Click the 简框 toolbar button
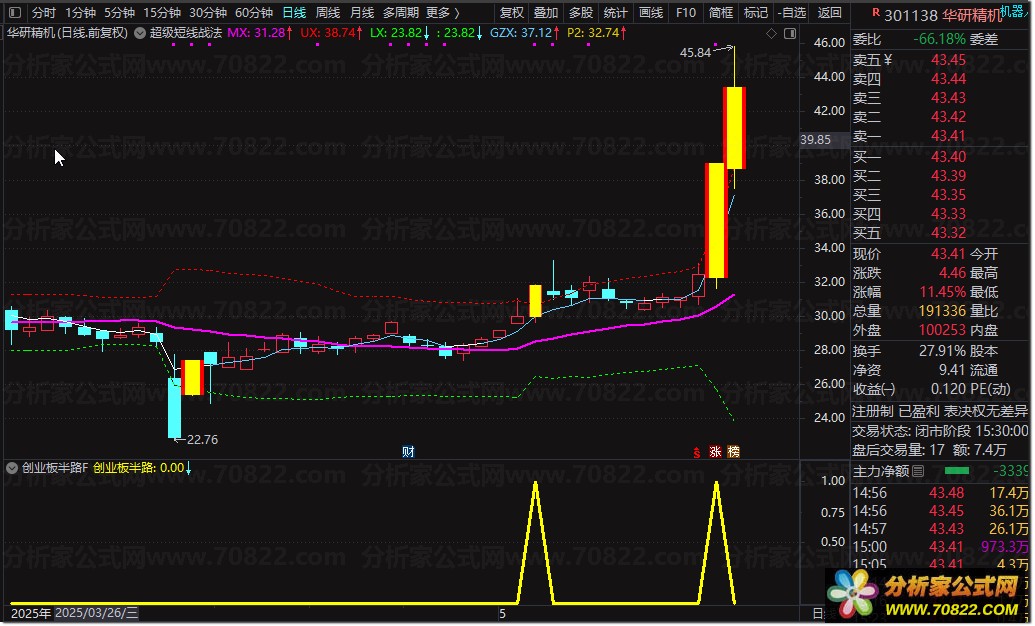This screenshot has width=1035, height=626. coord(721,13)
